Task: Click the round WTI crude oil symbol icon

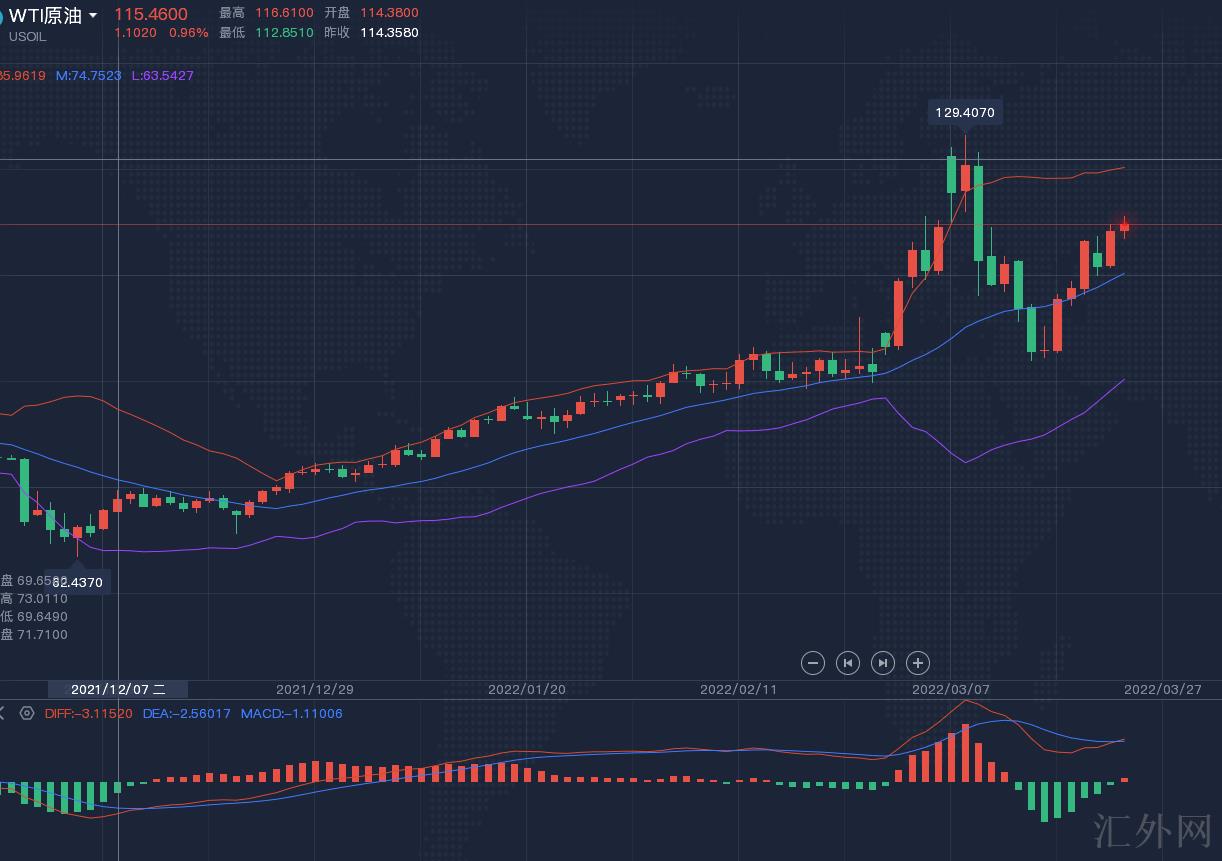Action: click(2, 17)
